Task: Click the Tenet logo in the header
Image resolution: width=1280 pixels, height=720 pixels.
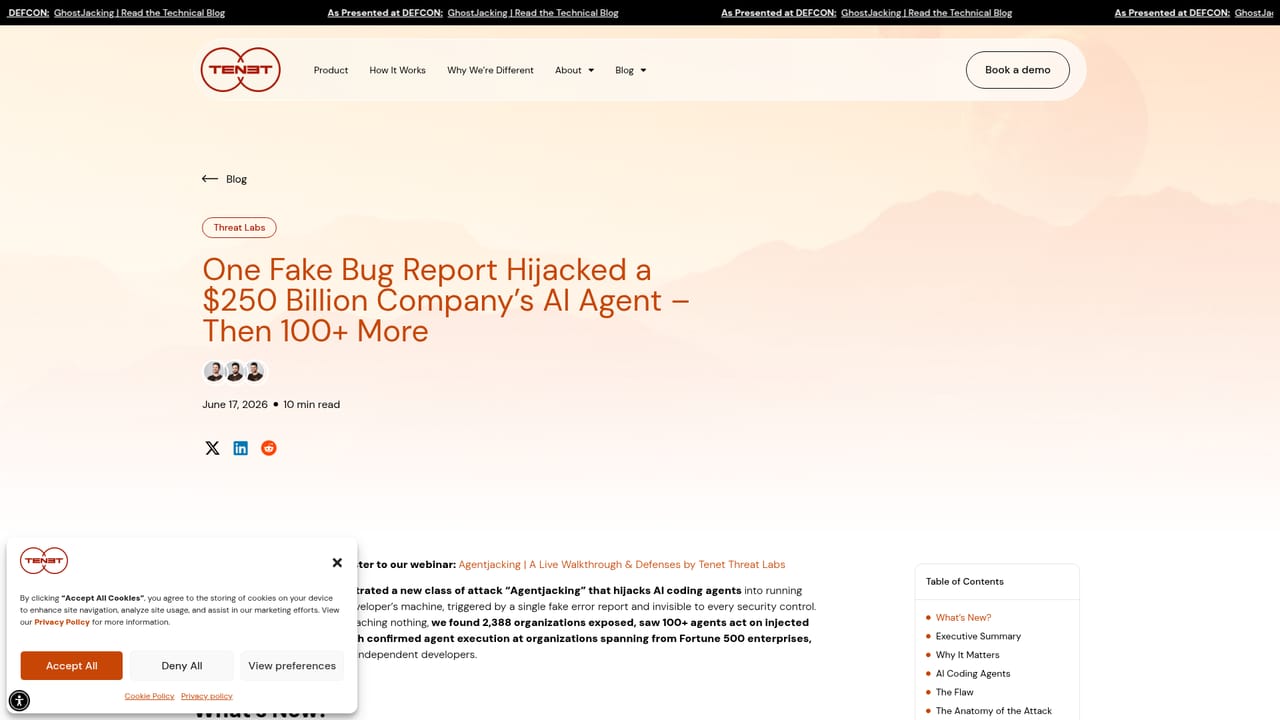Action: point(240,70)
